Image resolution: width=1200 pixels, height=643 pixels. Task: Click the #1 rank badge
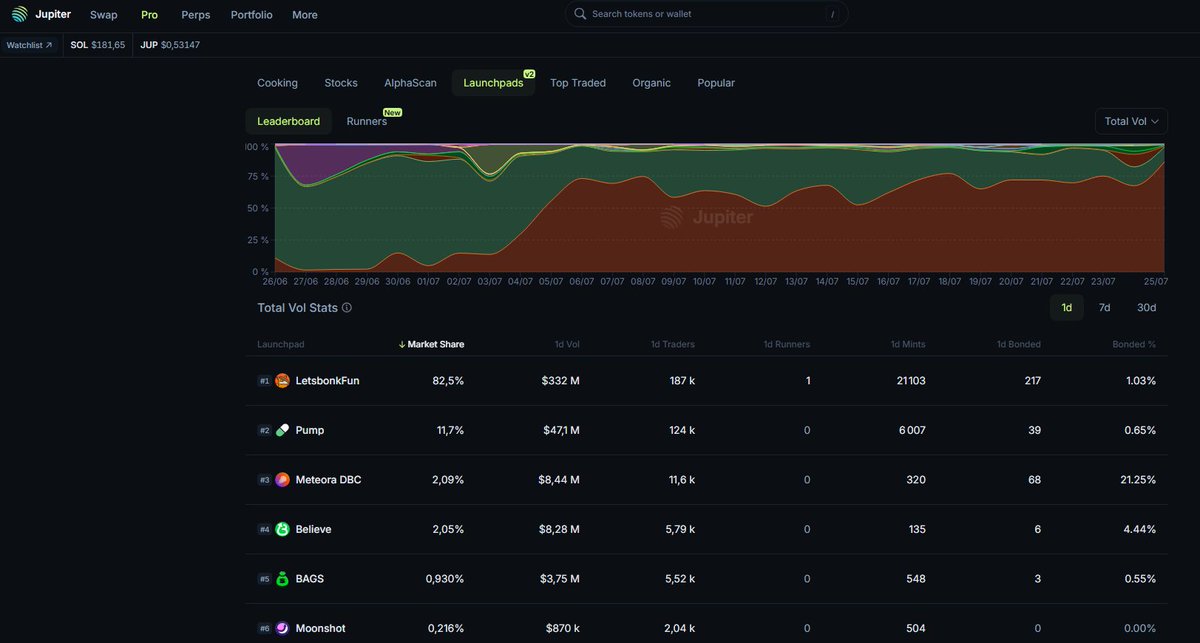264,381
